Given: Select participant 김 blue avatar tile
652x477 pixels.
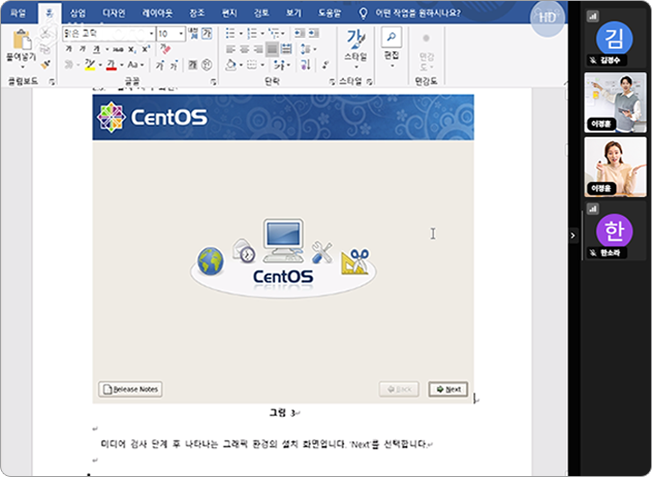Looking at the screenshot, I should pos(615,38).
